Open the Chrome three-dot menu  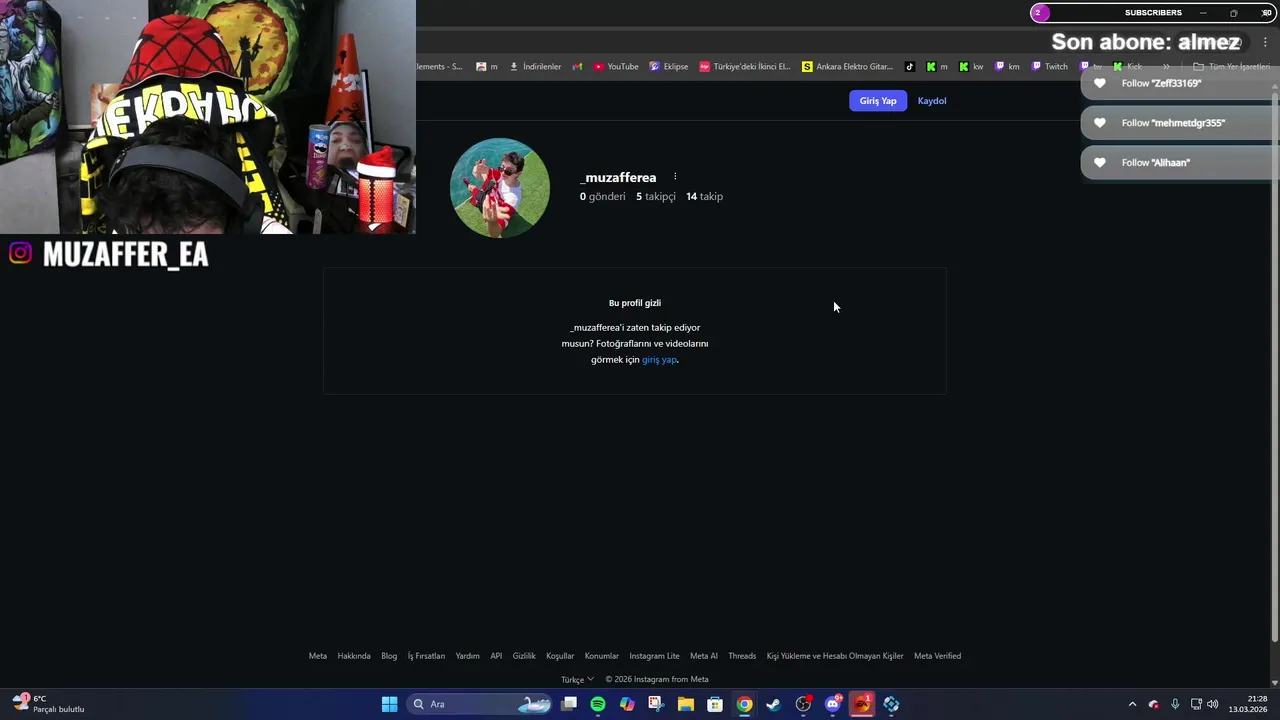[x=1265, y=42]
